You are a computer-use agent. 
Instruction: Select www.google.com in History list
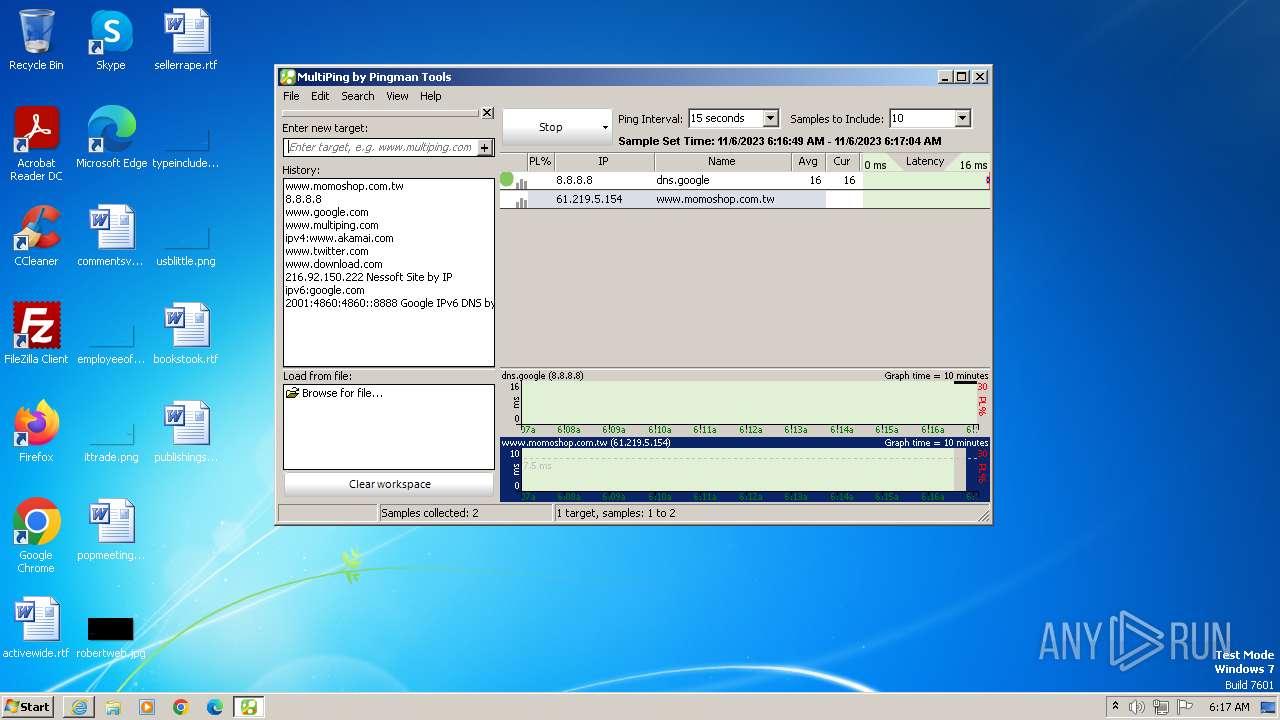click(x=327, y=212)
